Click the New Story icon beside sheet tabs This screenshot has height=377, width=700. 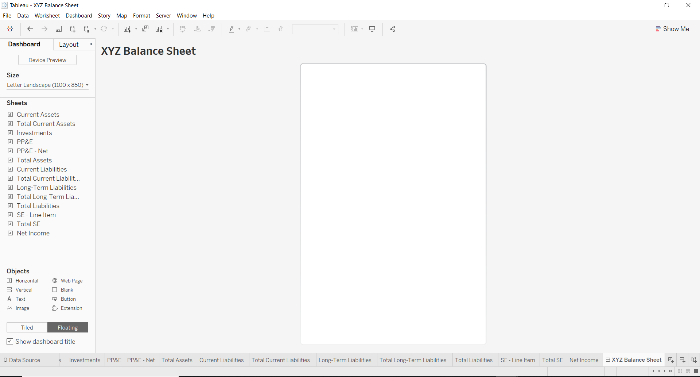pyautogui.click(x=694, y=360)
